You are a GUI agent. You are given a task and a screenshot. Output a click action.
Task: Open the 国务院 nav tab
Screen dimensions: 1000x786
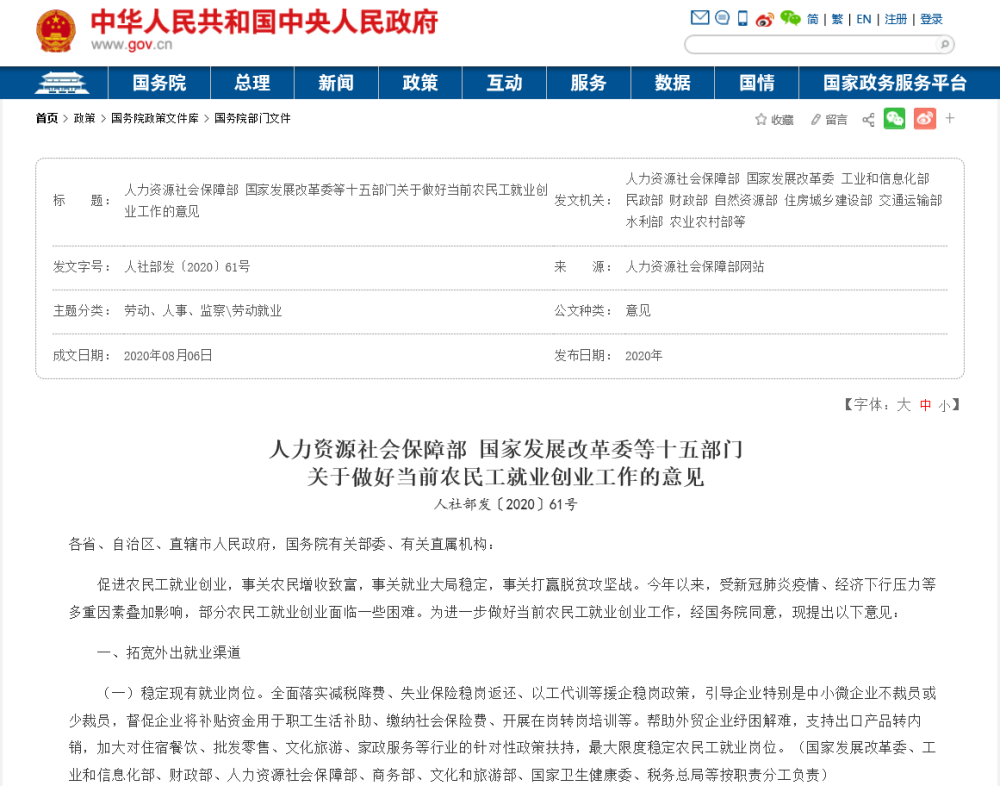tap(159, 82)
